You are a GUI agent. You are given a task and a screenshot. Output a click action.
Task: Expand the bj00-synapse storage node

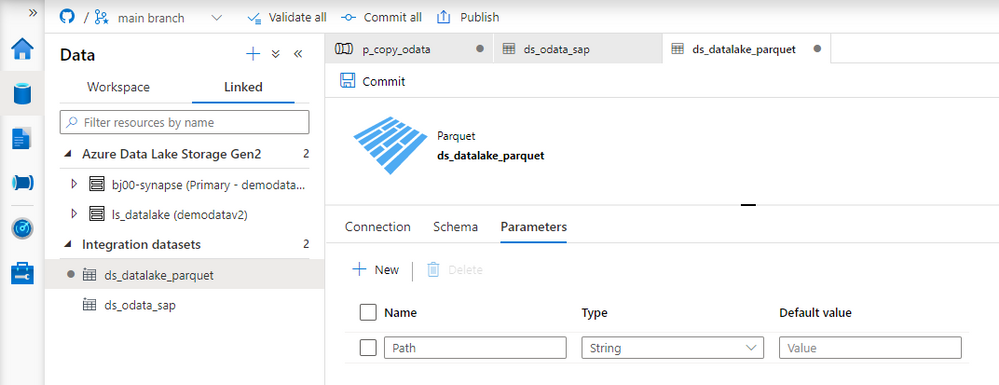[x=74, y=184]
